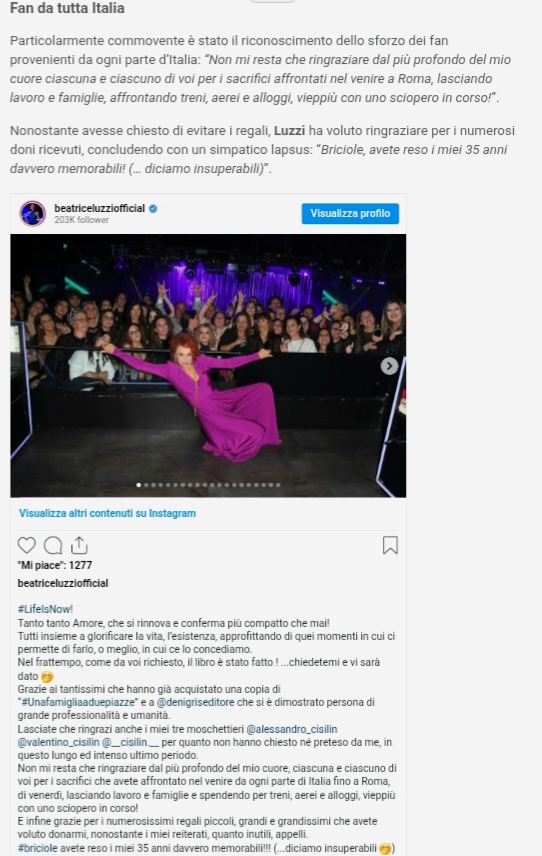542x856 pixels.
Task: Open comments via speech bubble icon
Action: point(53,545)
